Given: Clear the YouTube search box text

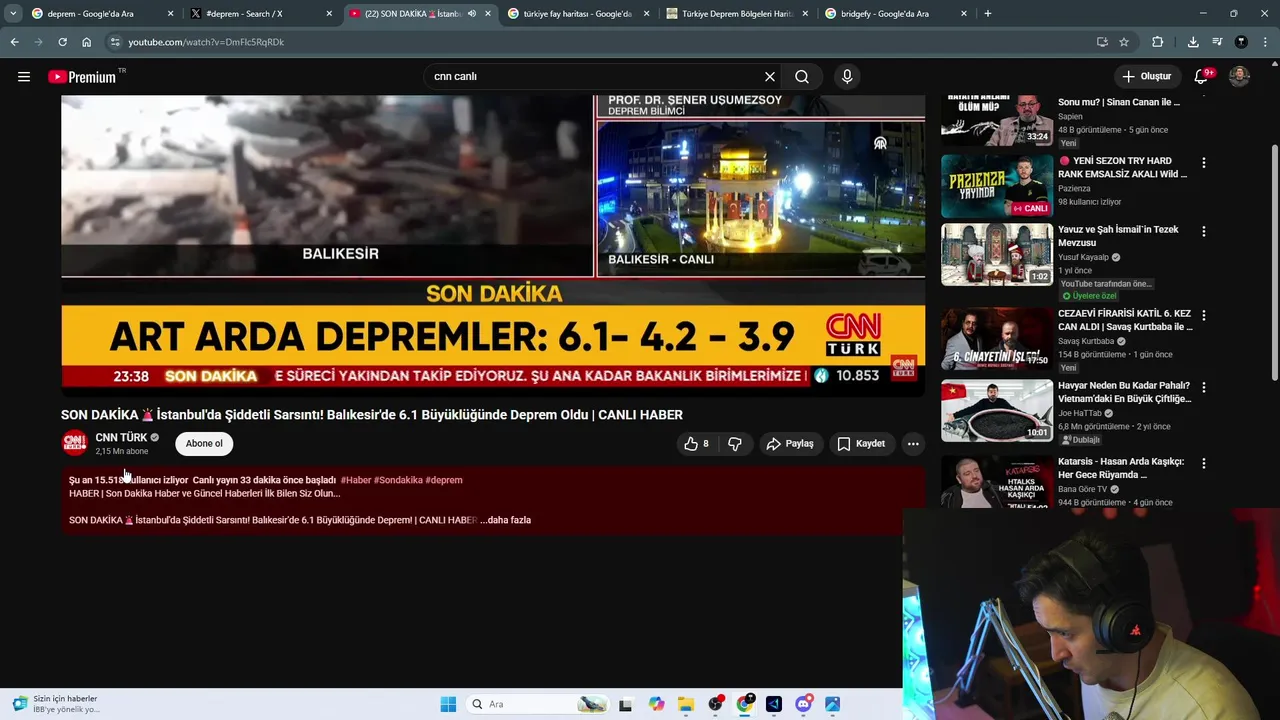Looking at the screenshot, I should (769, 76).
